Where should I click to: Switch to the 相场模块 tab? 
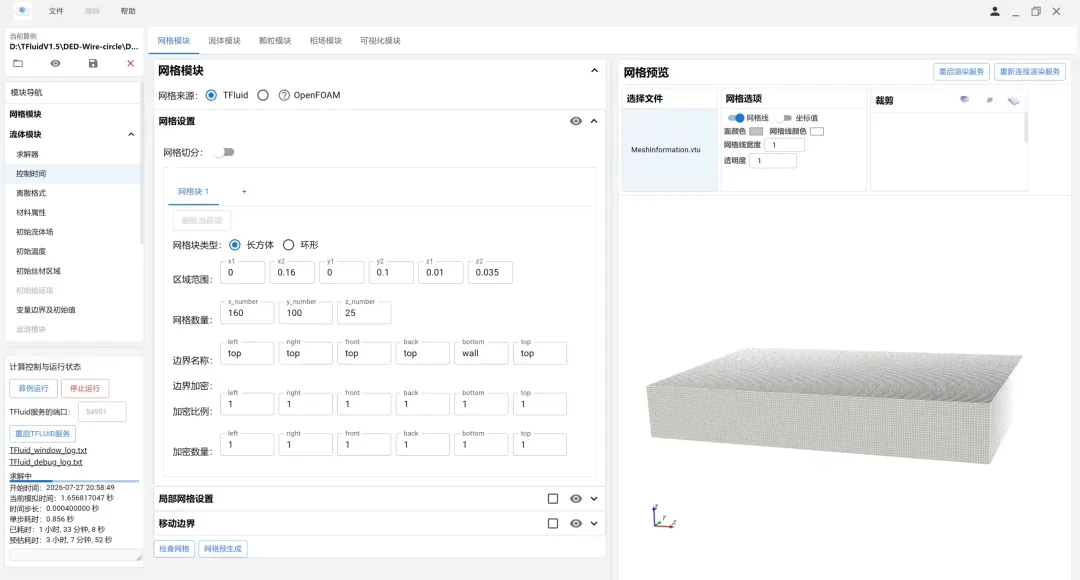click(326, 41)
